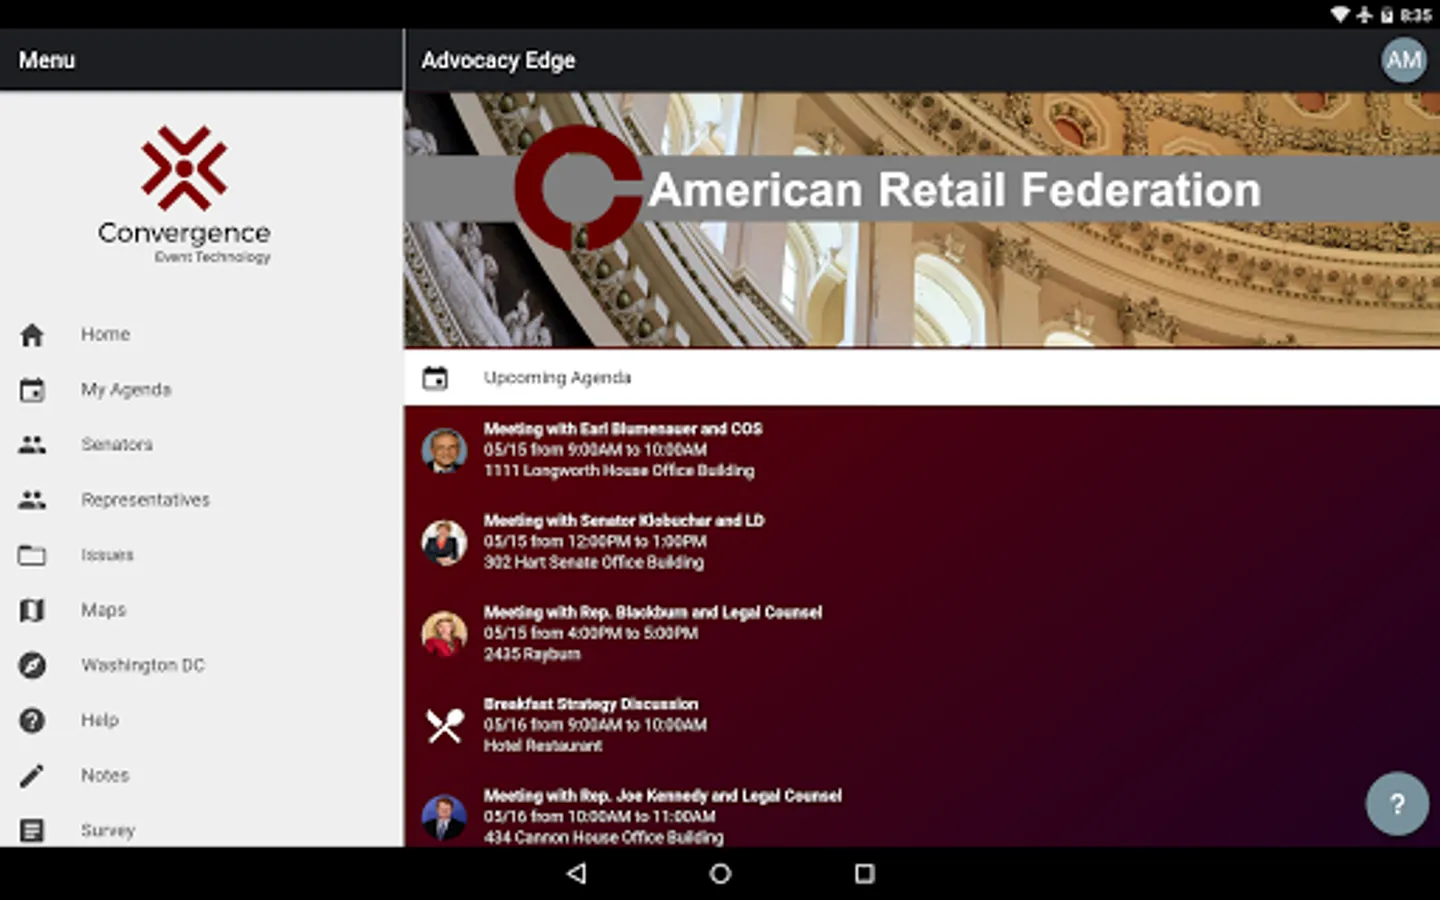Tap the Senators people icon
Image resolution: width=1440 pixels, height=900 pixels.
pos(32,445)
